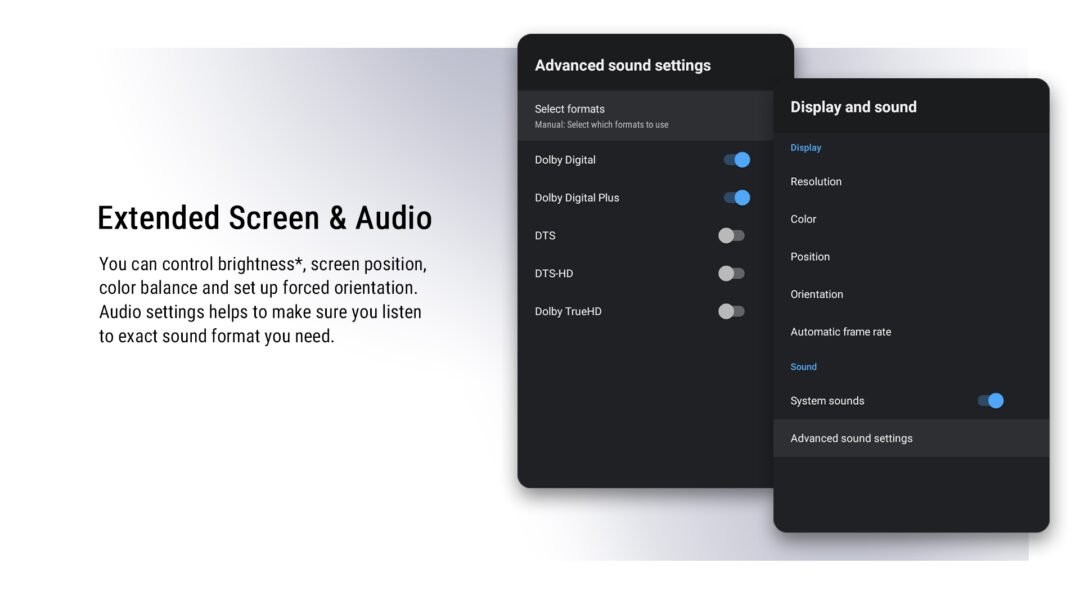
Task: Click the Advanced sound settings title
Action: [621, 64]
